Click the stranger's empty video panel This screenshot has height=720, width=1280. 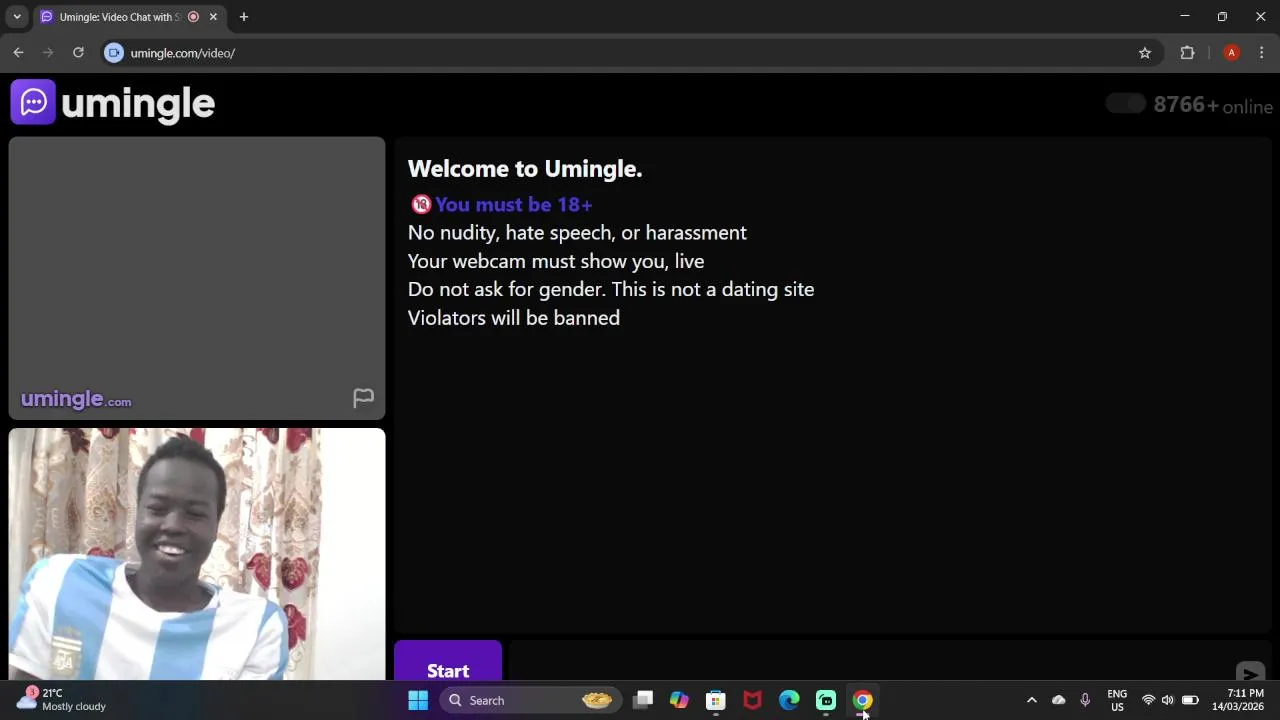click(x=197, y=278)
